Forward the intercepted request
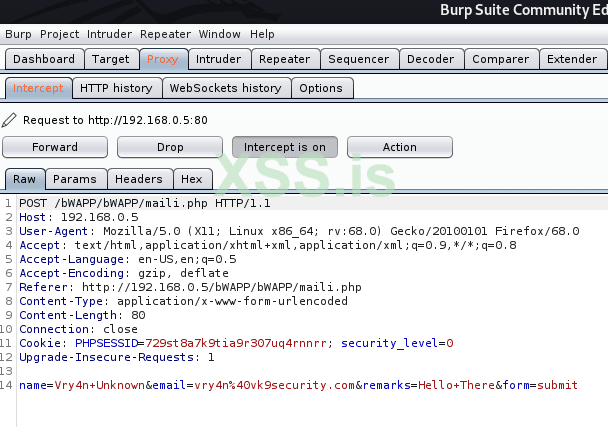This screenshot has width=608, height=427. (x=55, y=147)
